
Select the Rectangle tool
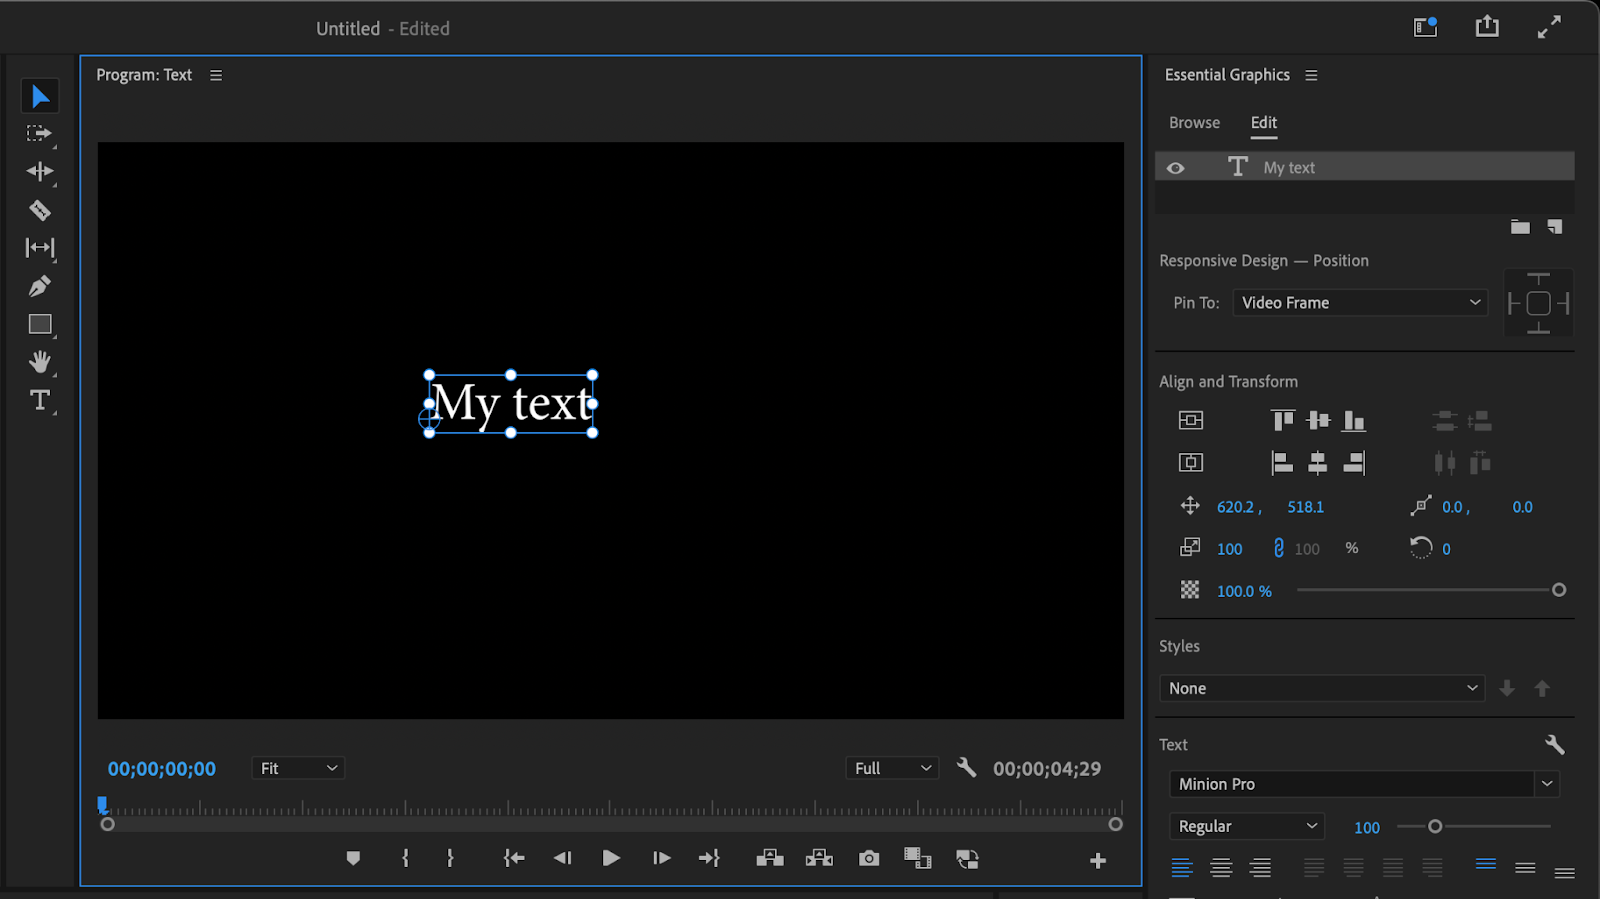pos(40,324)
